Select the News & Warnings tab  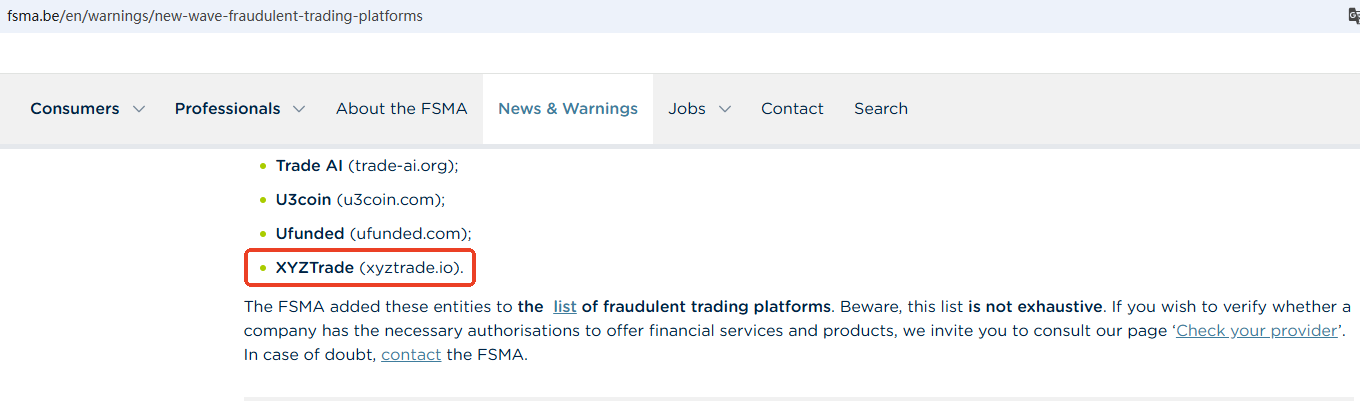567,109
